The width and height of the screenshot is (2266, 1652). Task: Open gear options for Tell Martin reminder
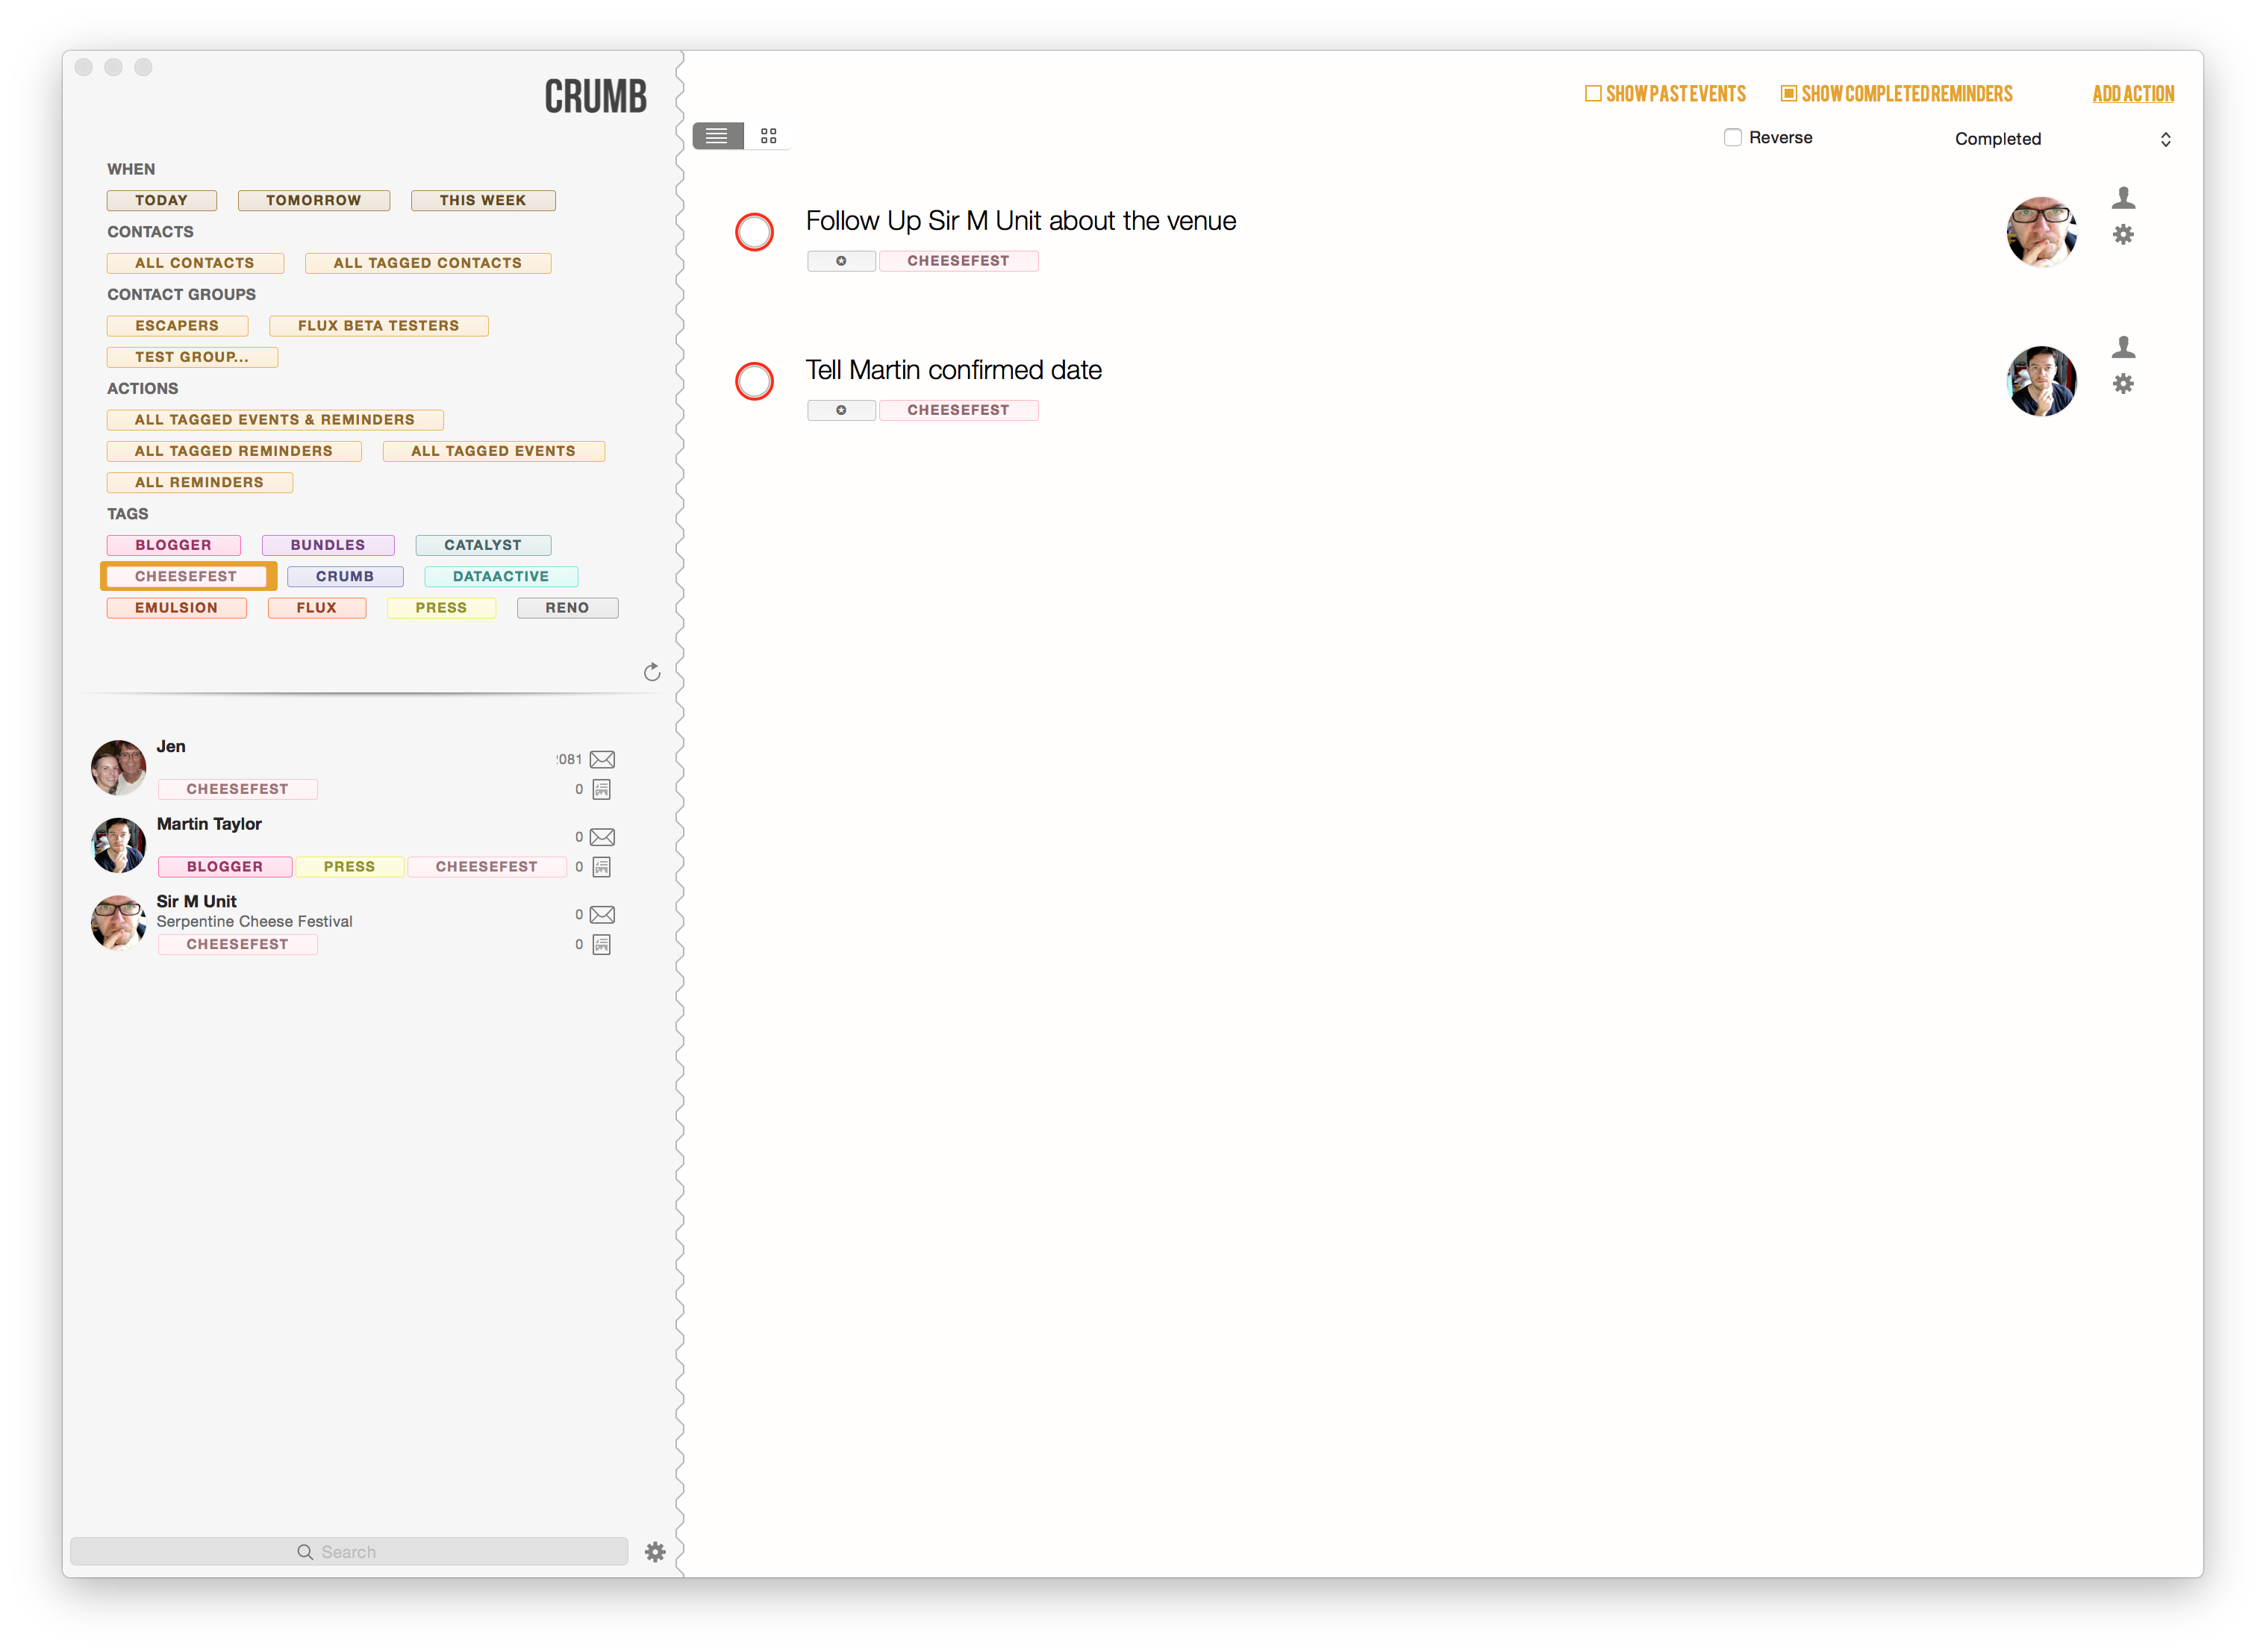[2123, 384]
